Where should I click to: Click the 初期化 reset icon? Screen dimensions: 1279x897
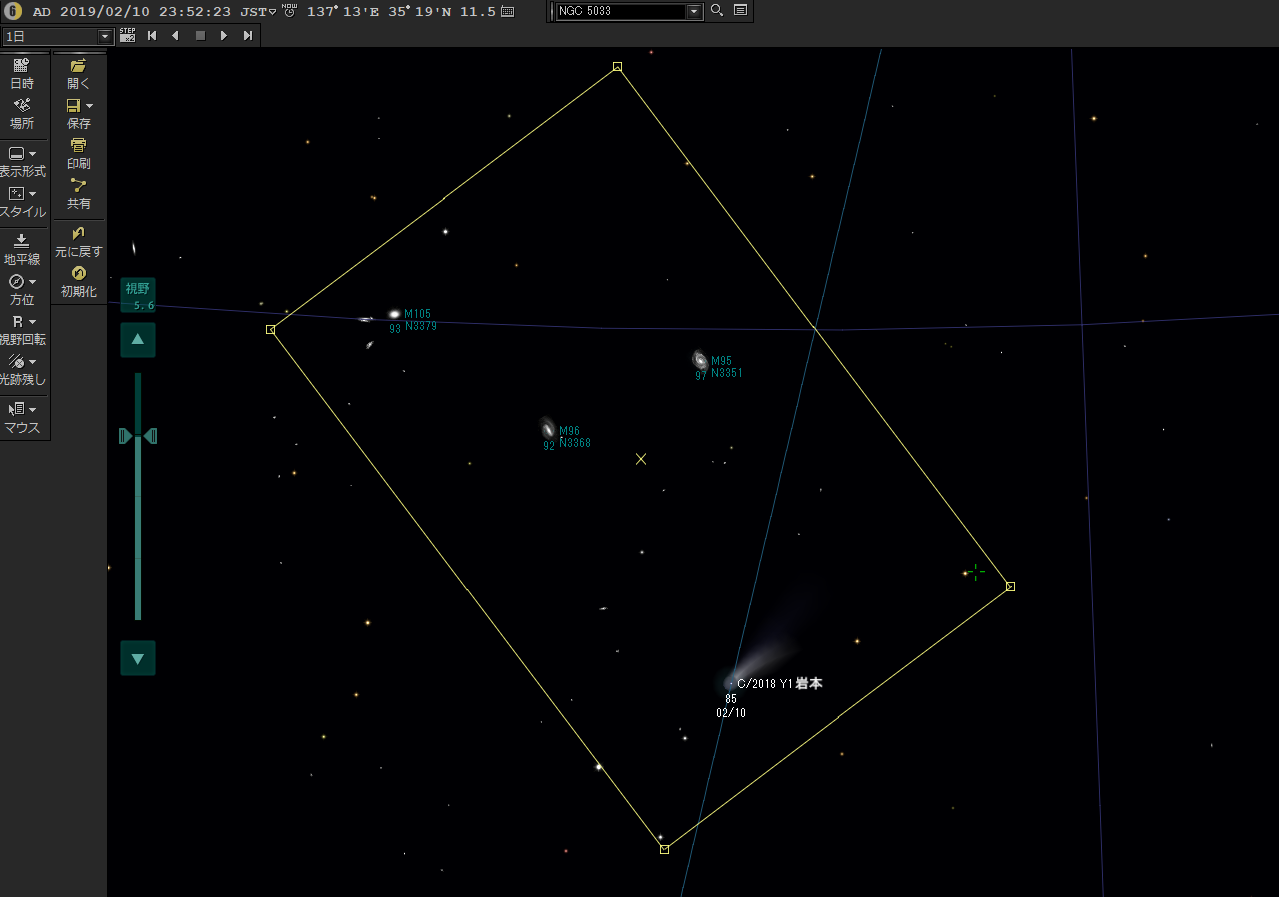[78, 273]
